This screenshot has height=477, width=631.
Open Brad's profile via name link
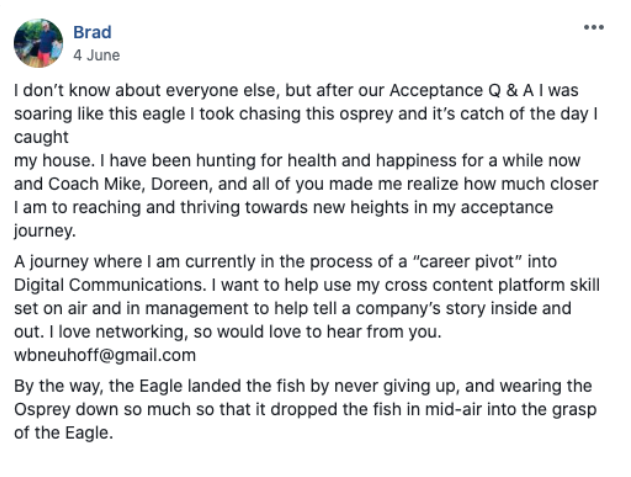point(92,32)
